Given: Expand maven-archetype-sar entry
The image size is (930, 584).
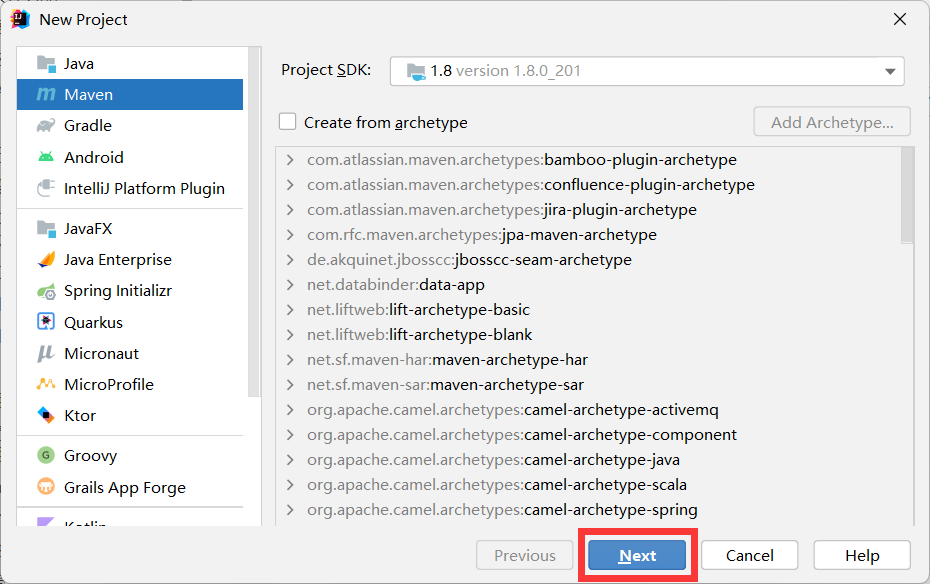Looking at the screenshot, I should click(x=290, y=385).
